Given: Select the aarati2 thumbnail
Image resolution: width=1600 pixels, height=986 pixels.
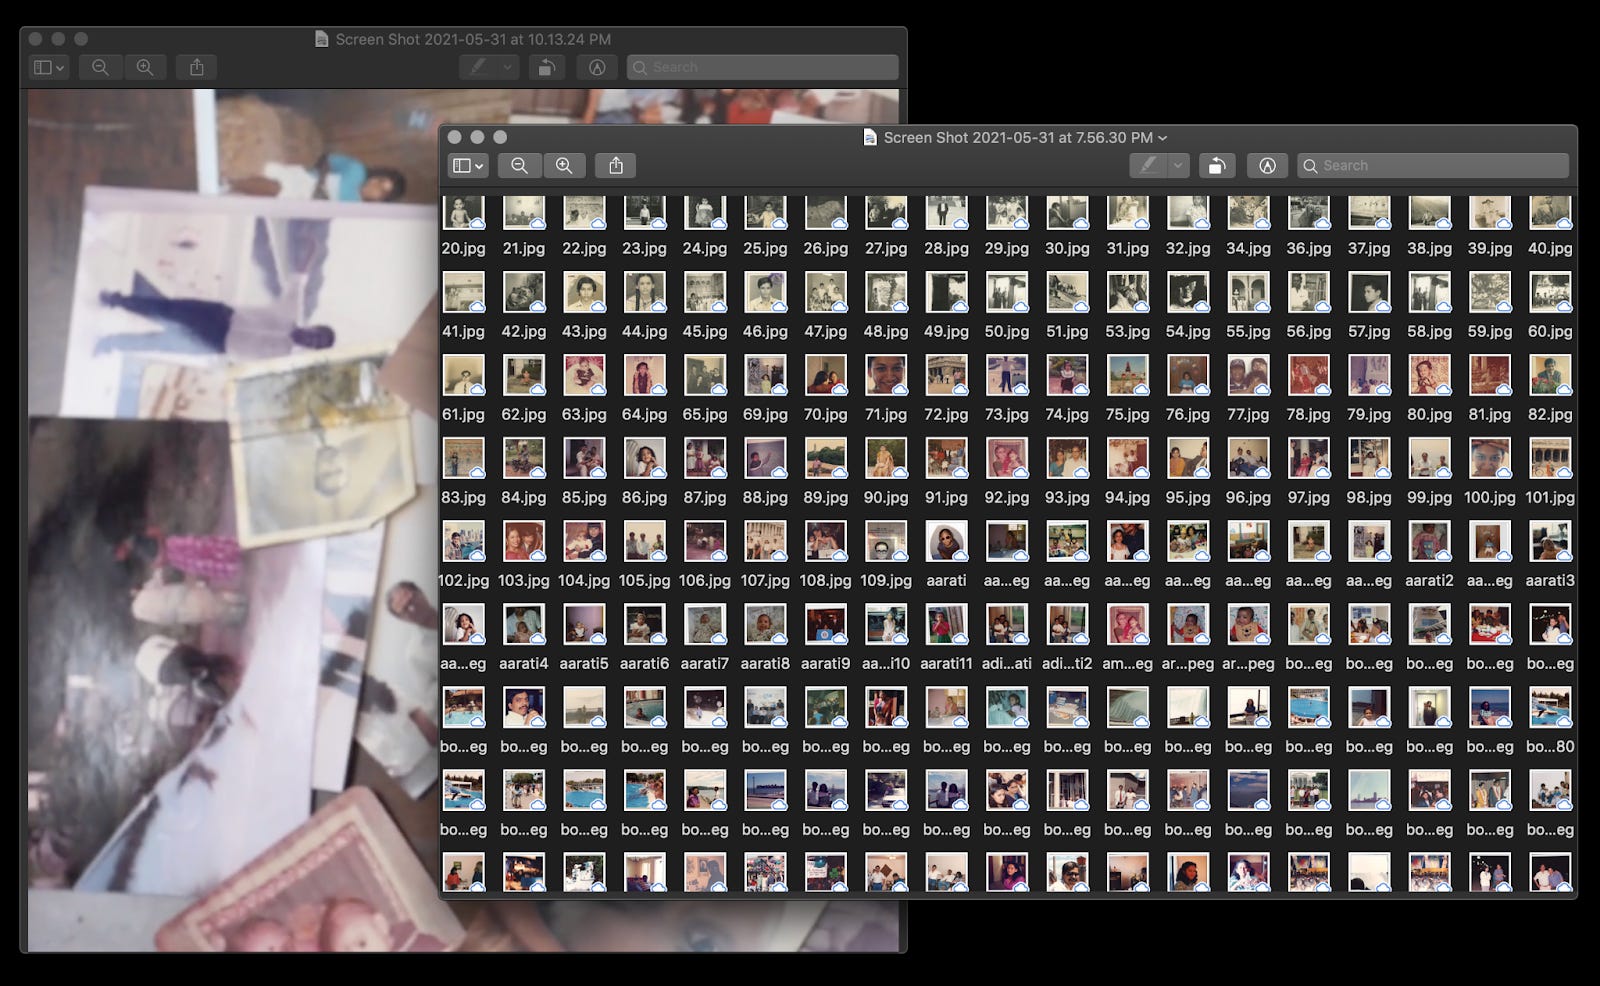Looking at the screenshot, I should (x=1429, y=541).
